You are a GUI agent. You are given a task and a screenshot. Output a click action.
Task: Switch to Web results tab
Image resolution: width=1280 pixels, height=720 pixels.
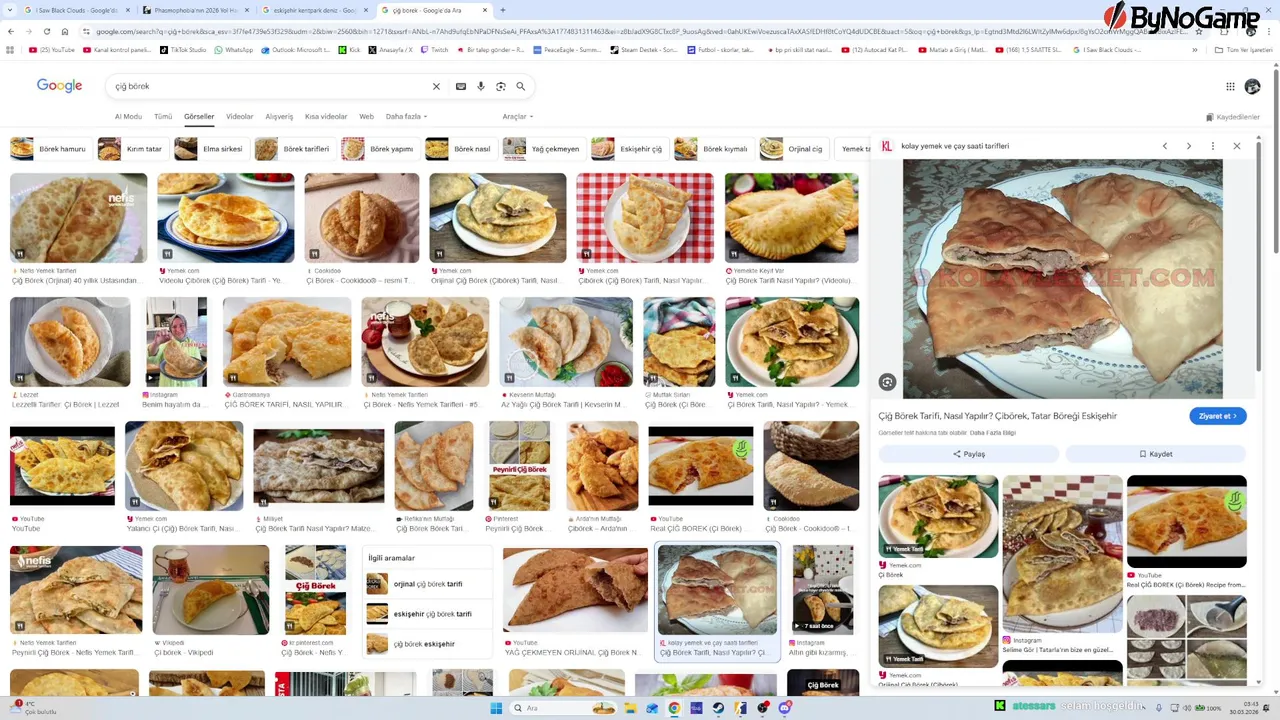pyautogui.click(x=366, y=117)
